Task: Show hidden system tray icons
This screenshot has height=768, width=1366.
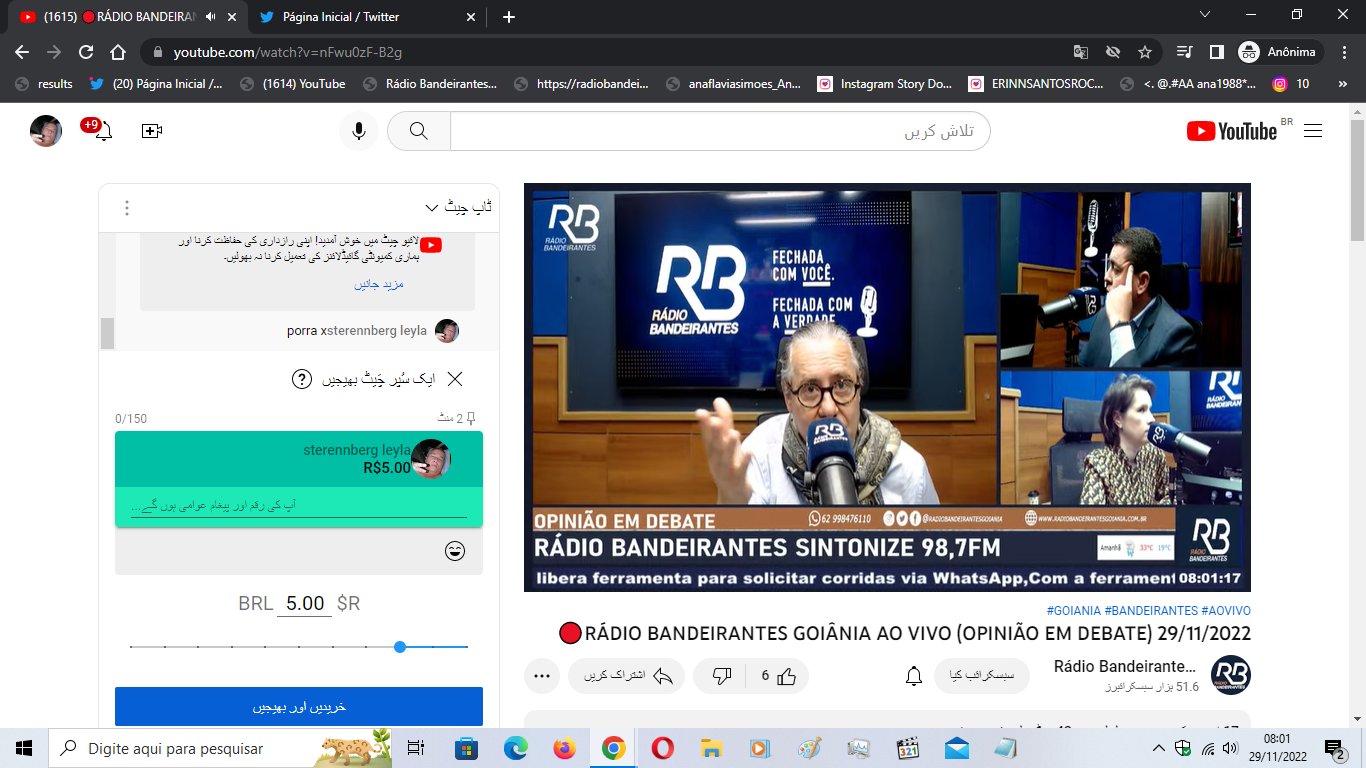Action: [1159, 748]
